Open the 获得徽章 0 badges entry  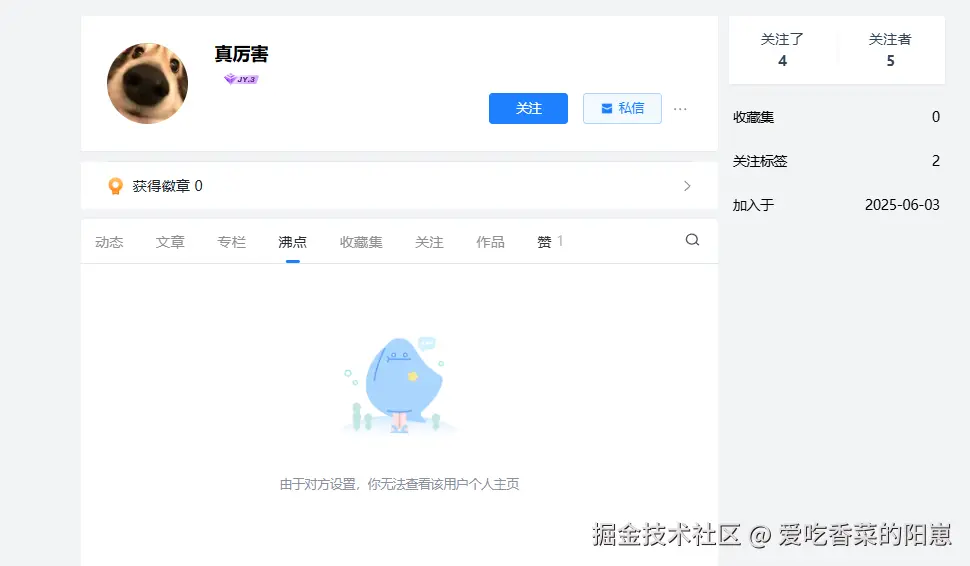pyautogui.click(x=399, y=186)
